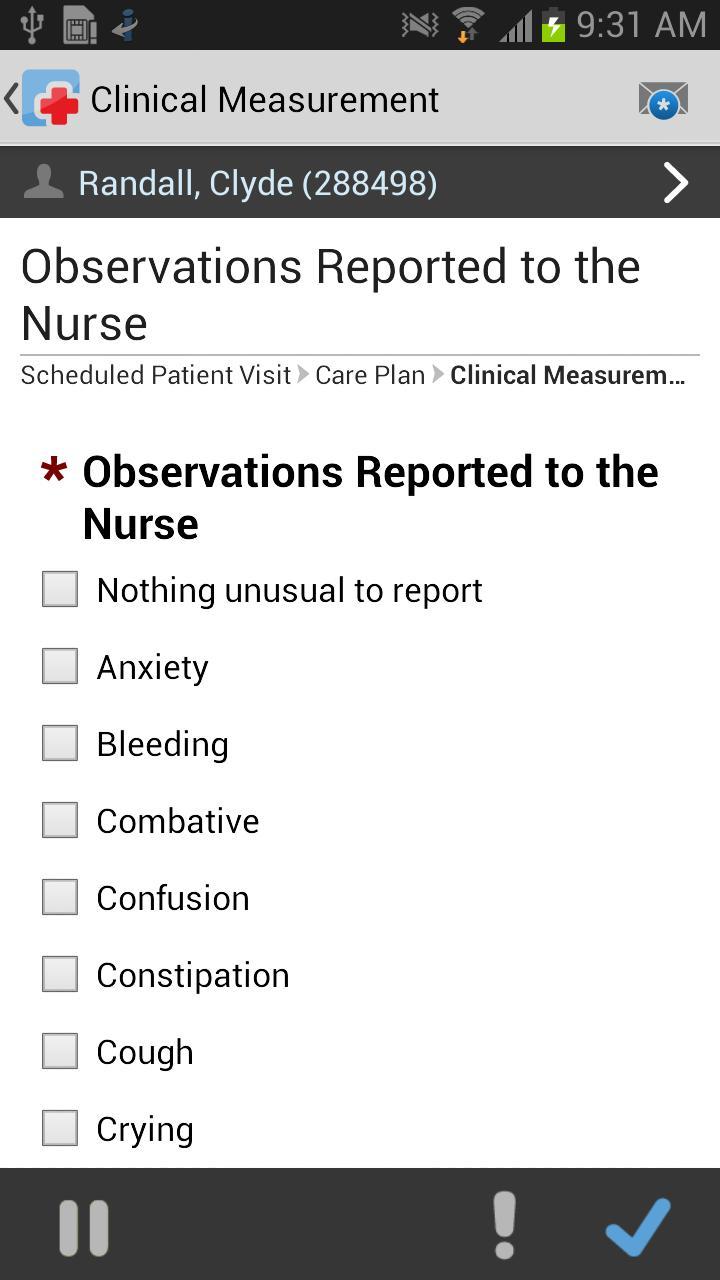Screen dimensions: 720x1280
Task: Tap the Clinical Measurement title
Action: (265, 99)
